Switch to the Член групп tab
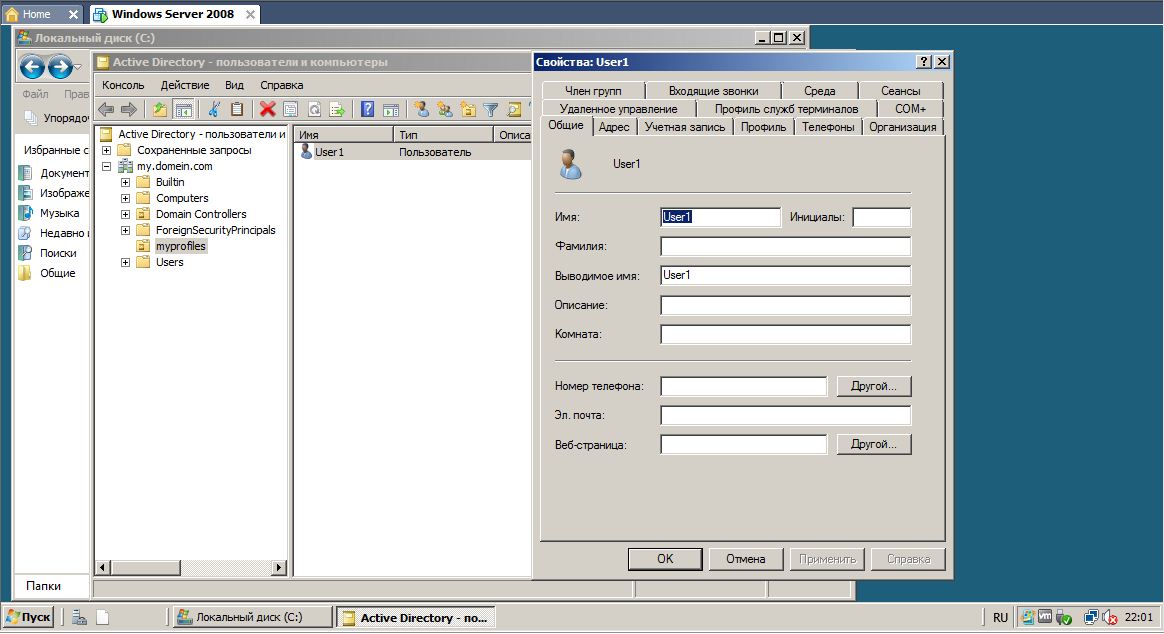 (x=593, y=91)
